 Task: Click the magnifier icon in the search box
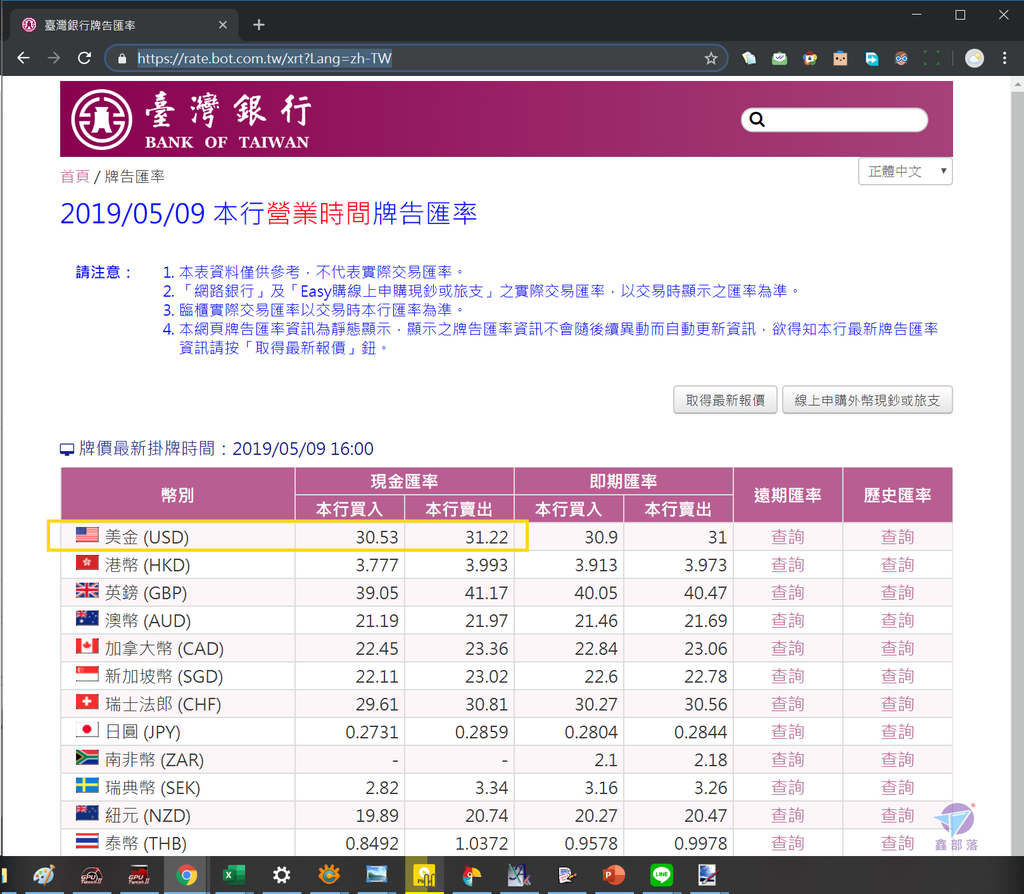pyautogui.click(x=757, y=120)
